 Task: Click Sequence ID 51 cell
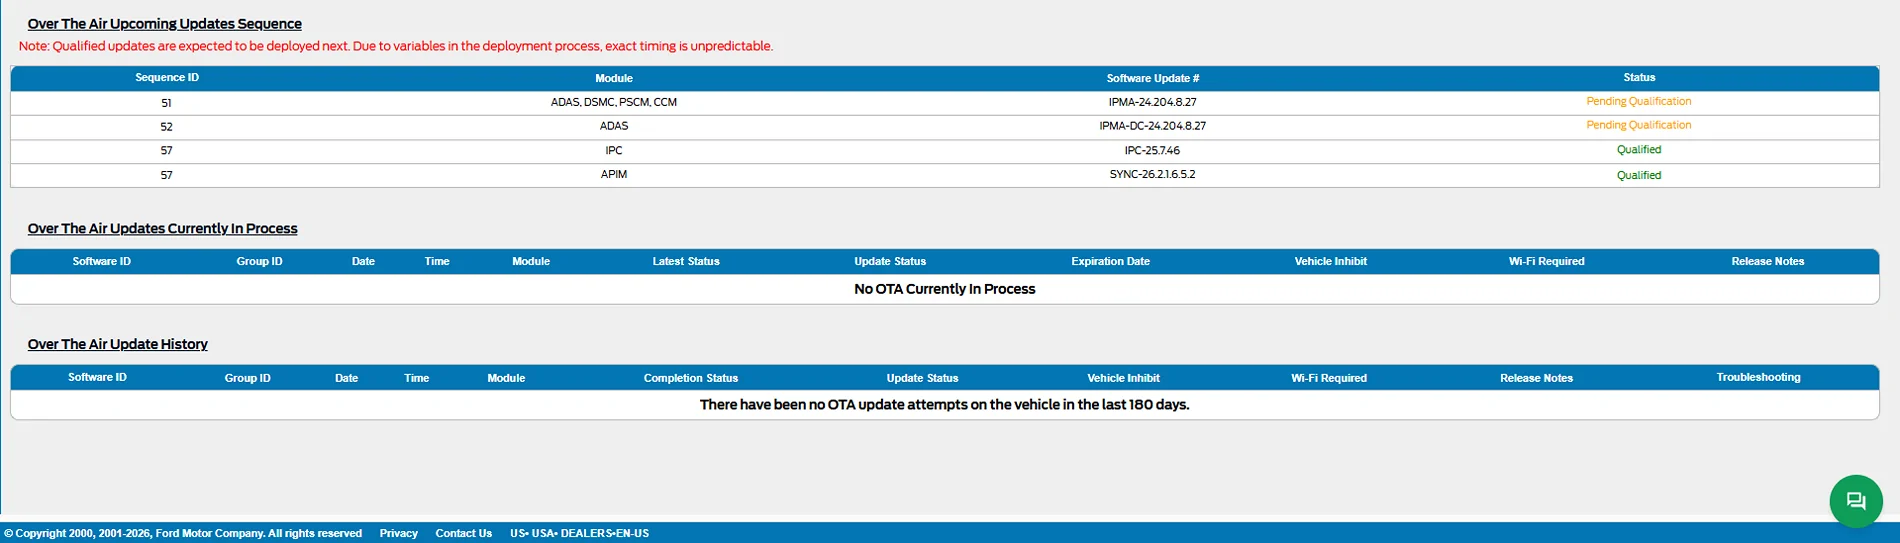point(166,103)
